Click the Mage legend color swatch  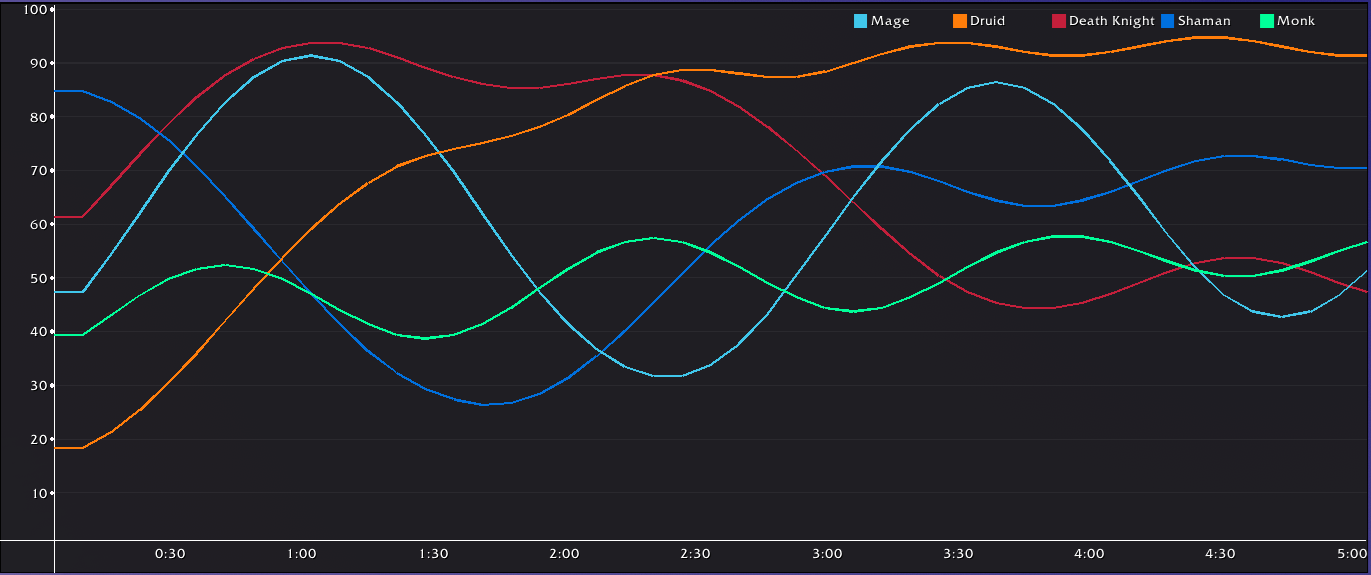pos(860,21)
